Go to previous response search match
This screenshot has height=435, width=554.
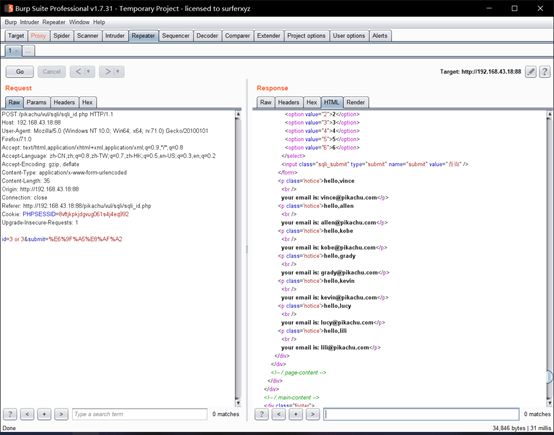tap(279, 414)
